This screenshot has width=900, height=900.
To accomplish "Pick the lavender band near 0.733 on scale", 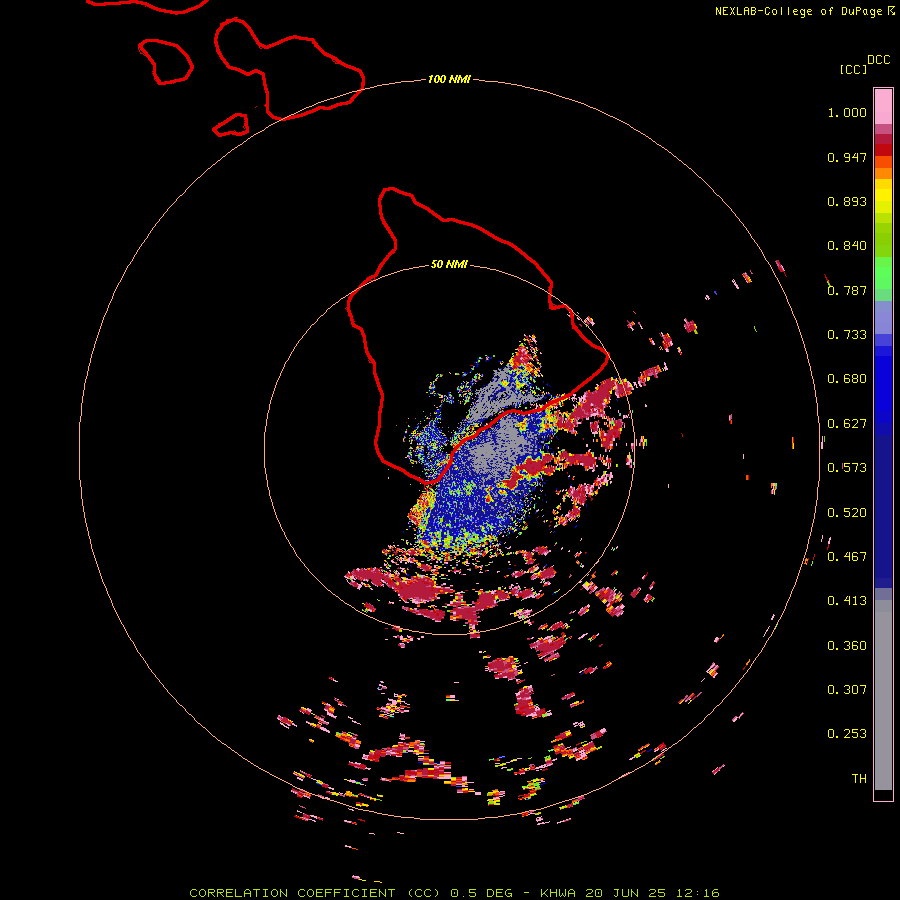I will 883,317.
